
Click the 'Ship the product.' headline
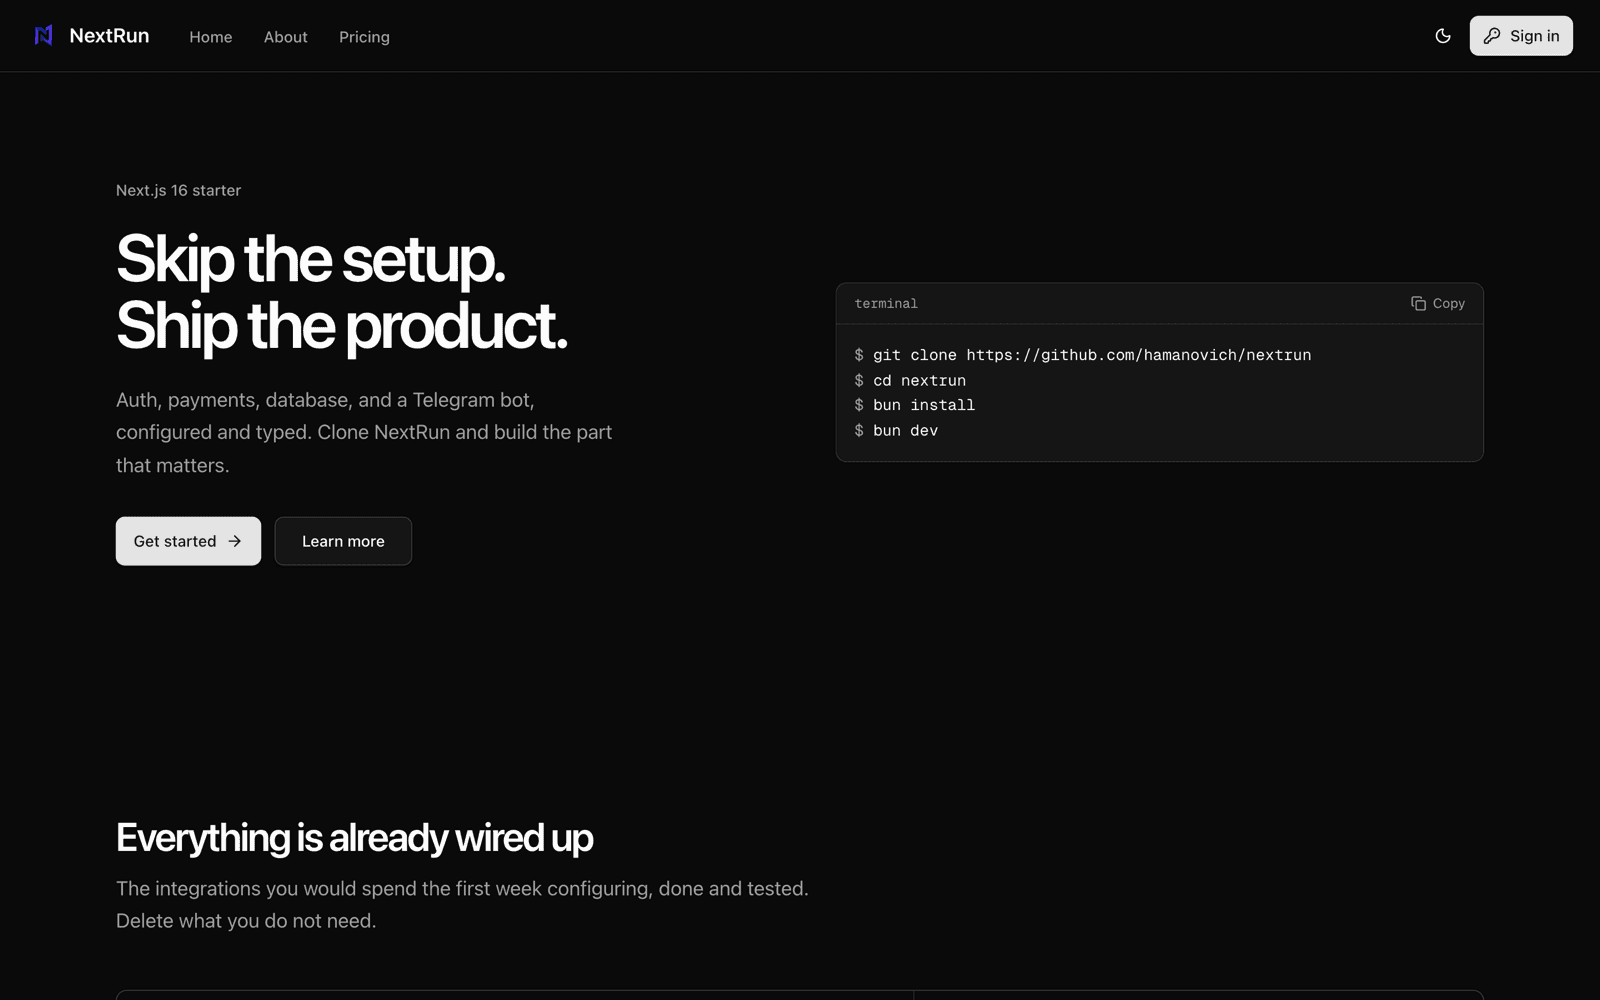point(341,326)
